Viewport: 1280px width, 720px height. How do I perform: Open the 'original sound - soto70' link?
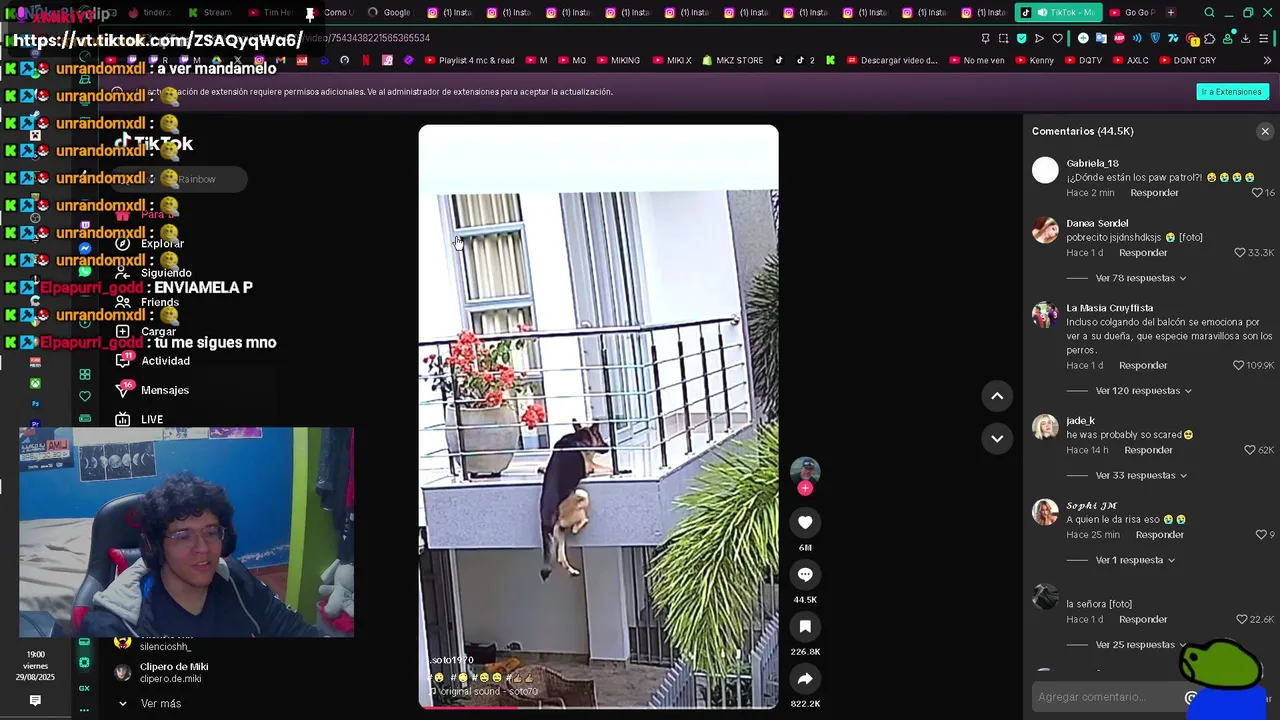[x=483, y=691]
